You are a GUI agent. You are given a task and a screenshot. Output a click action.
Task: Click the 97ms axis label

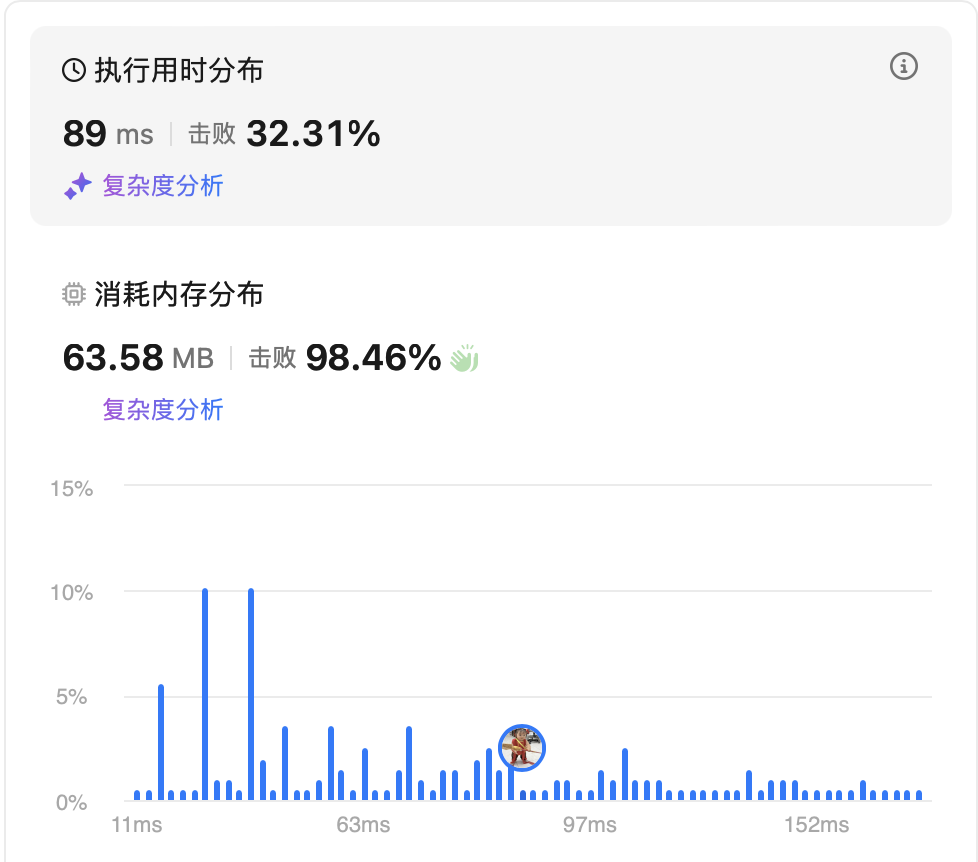click(589, 825)
